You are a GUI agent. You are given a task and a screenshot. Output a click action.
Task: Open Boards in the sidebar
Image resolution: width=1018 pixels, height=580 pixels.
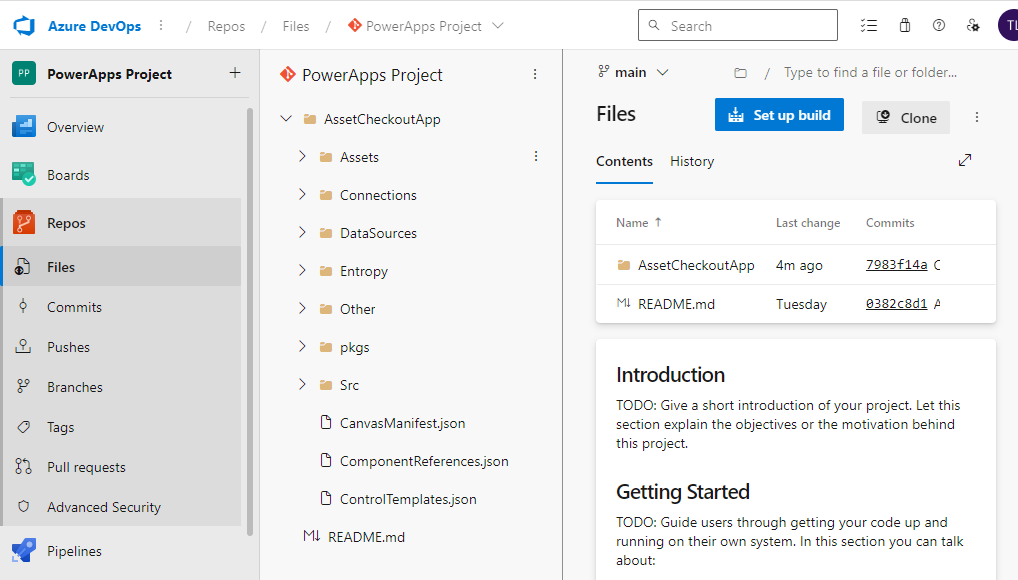pyautogui.click(x=122, y=175)
